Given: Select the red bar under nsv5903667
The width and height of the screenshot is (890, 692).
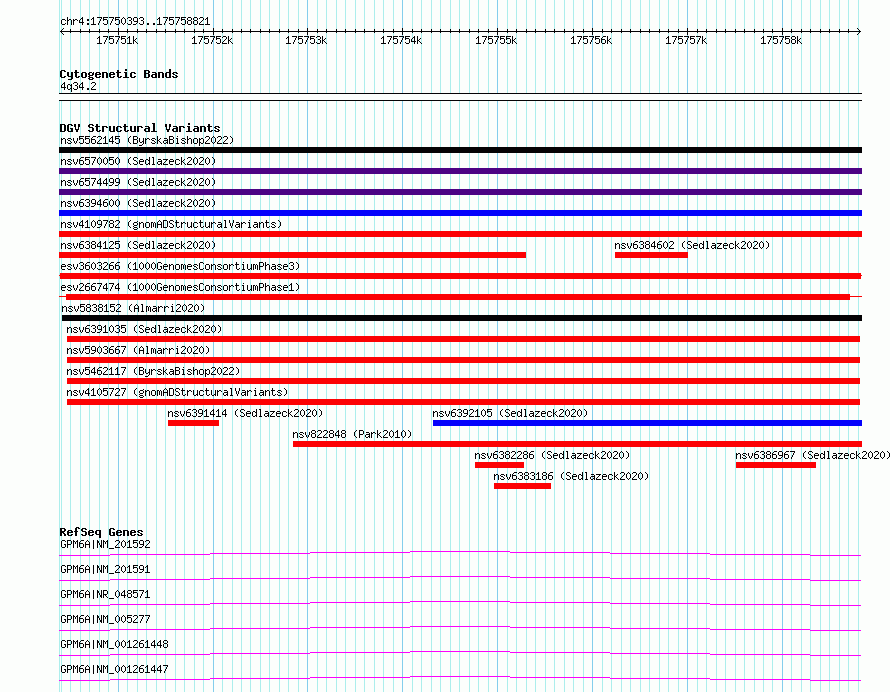Looking at the screenshot, I should [x=463, y=360].
